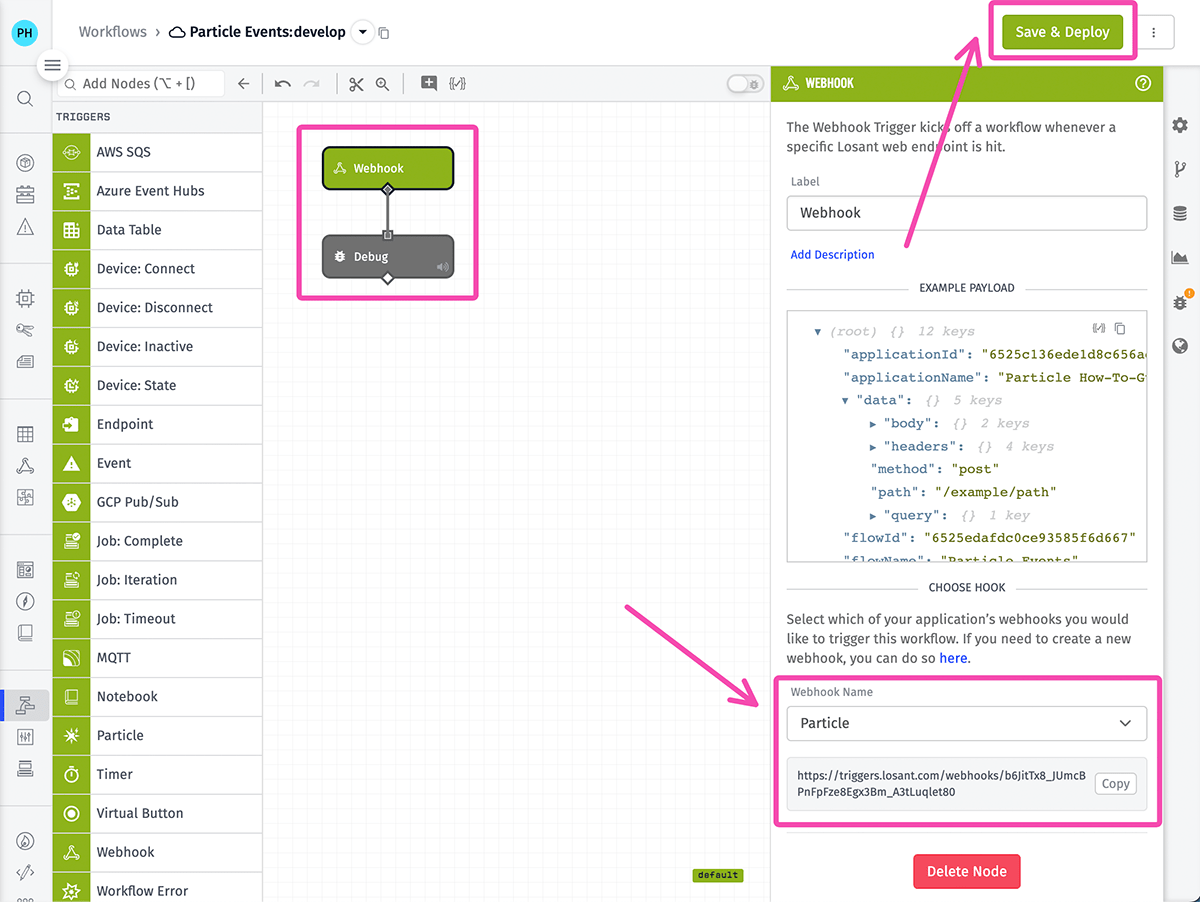Viewport: 1200px width, 902px height.
Task: Click the braces payload icon in toolbar
Action: [x=457, y=84]
